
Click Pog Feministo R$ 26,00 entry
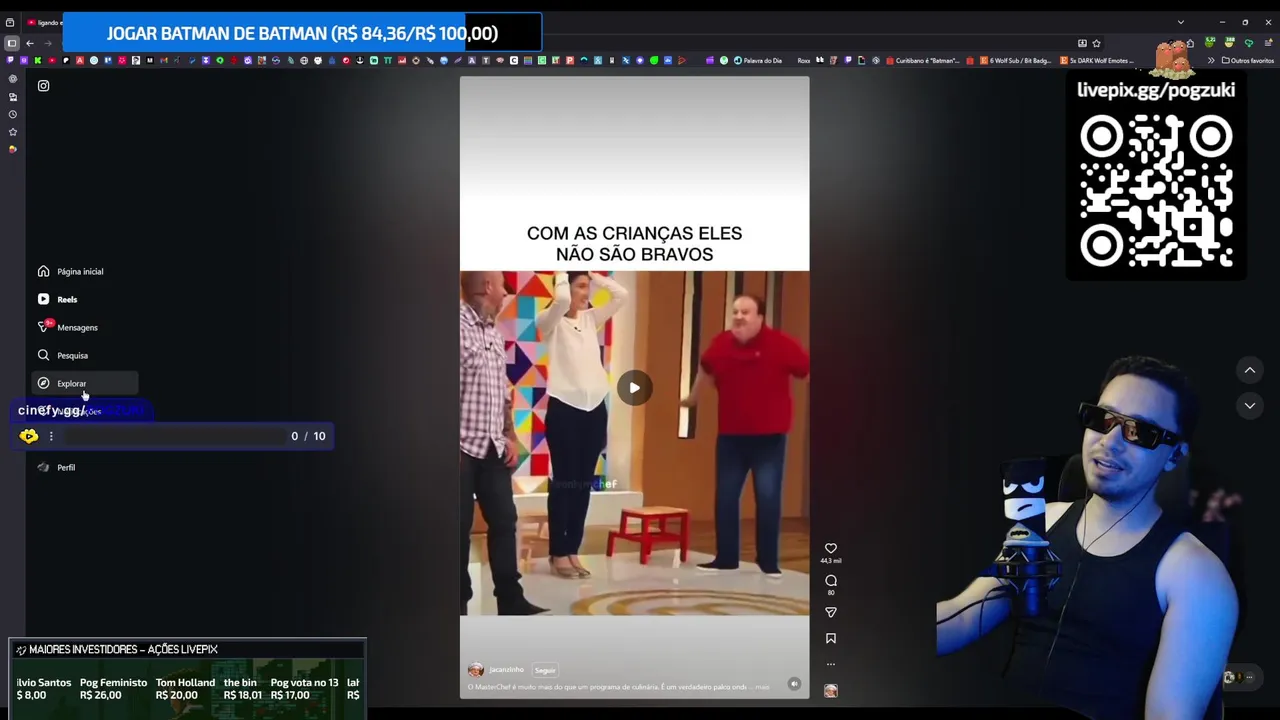(x=113, y=689)
